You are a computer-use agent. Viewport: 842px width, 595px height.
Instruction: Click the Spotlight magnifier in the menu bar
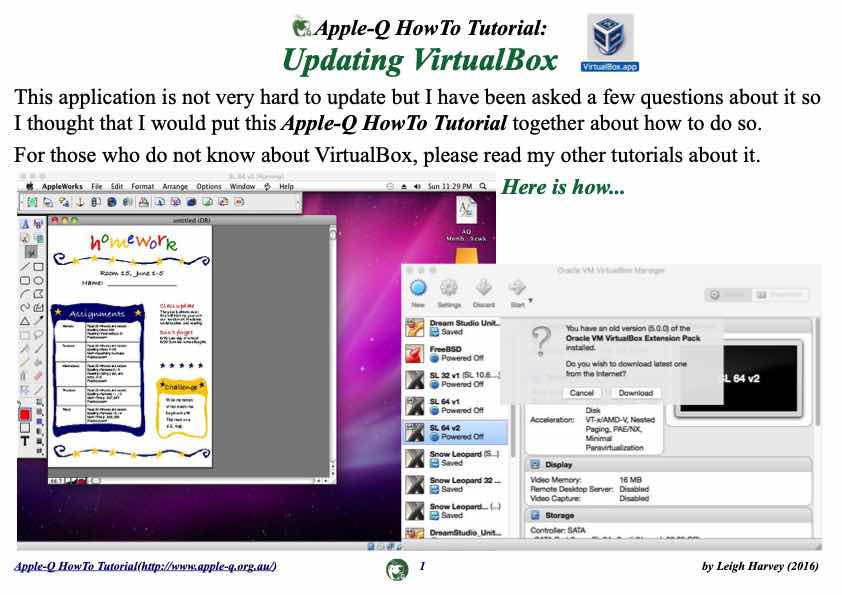click(x=483, y=186)
